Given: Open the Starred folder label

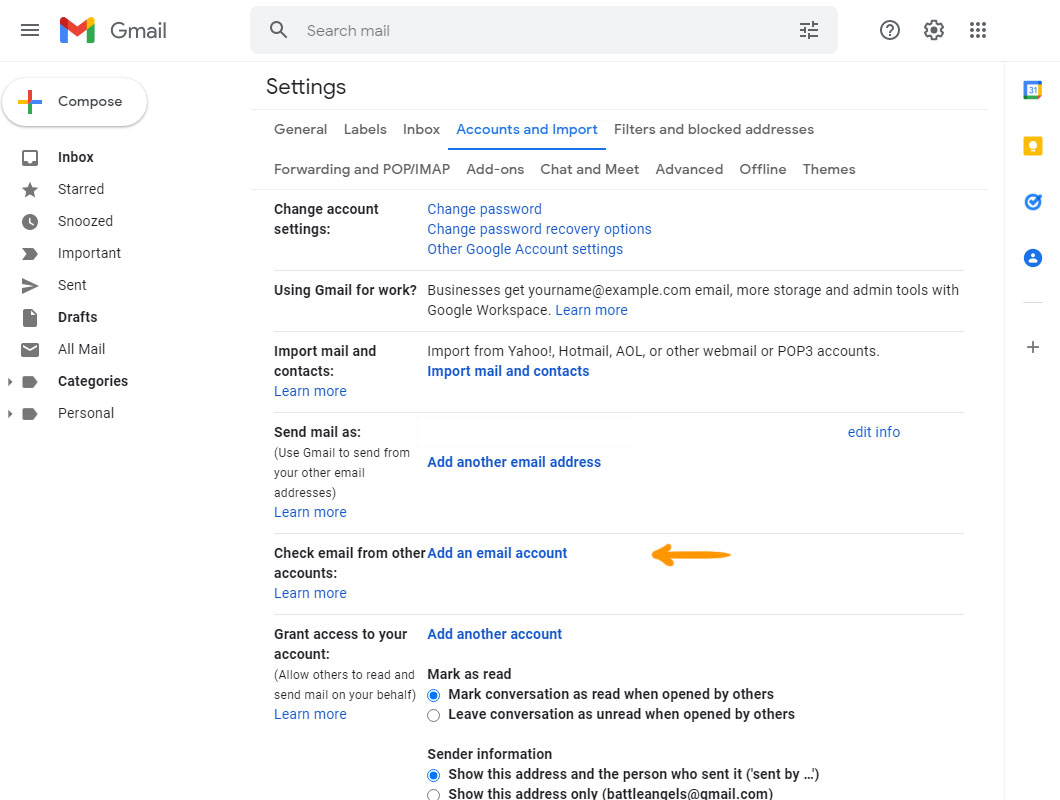Looking at the screenshot, I should pyautogui.click(x=81, y=189).
